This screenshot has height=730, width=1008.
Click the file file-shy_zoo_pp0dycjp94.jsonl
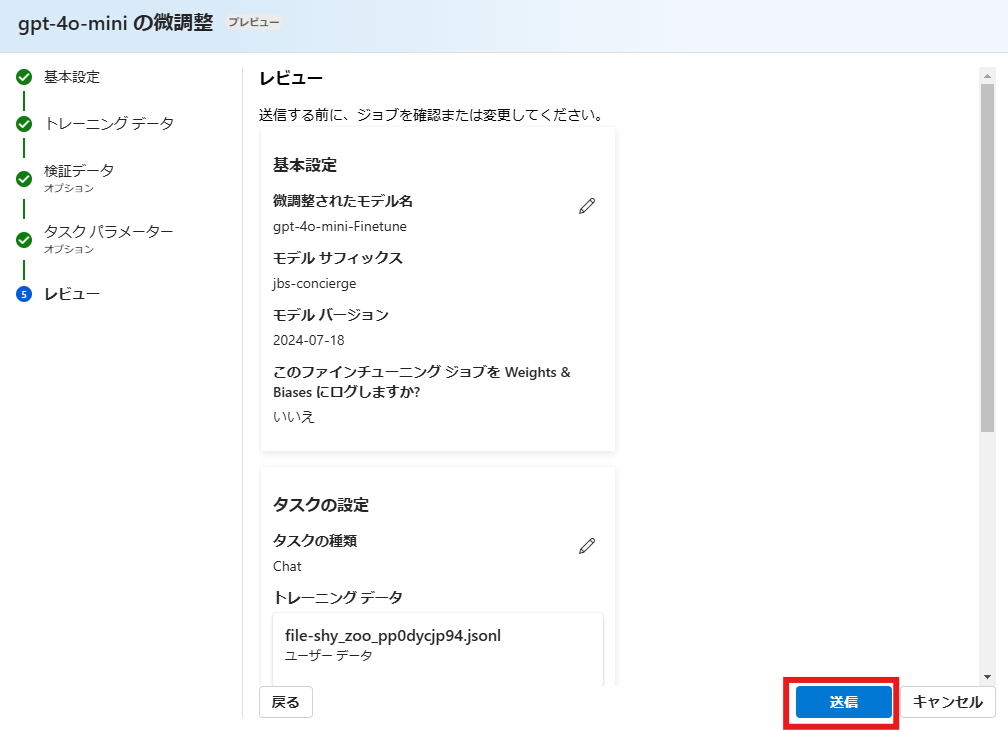click(393, 636)
